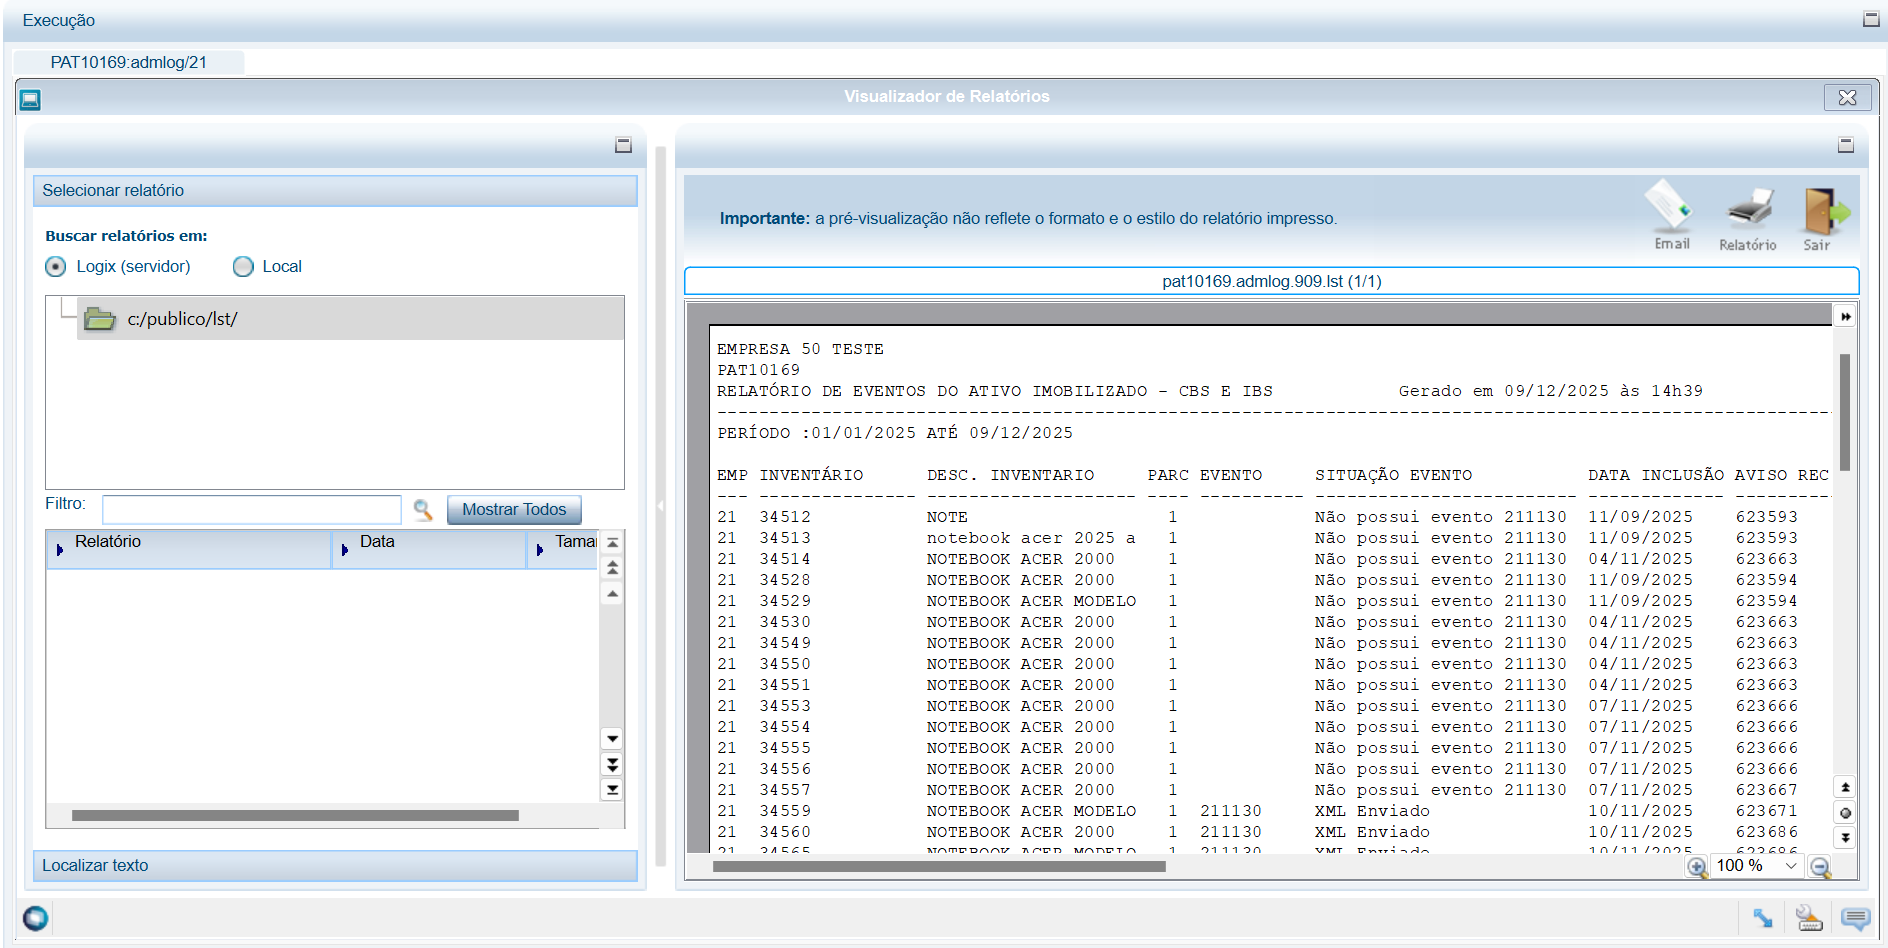Click the 'PERÍODO :01/01/2025 ATÉ 09/12/2025' line

[x=895, y=433]
